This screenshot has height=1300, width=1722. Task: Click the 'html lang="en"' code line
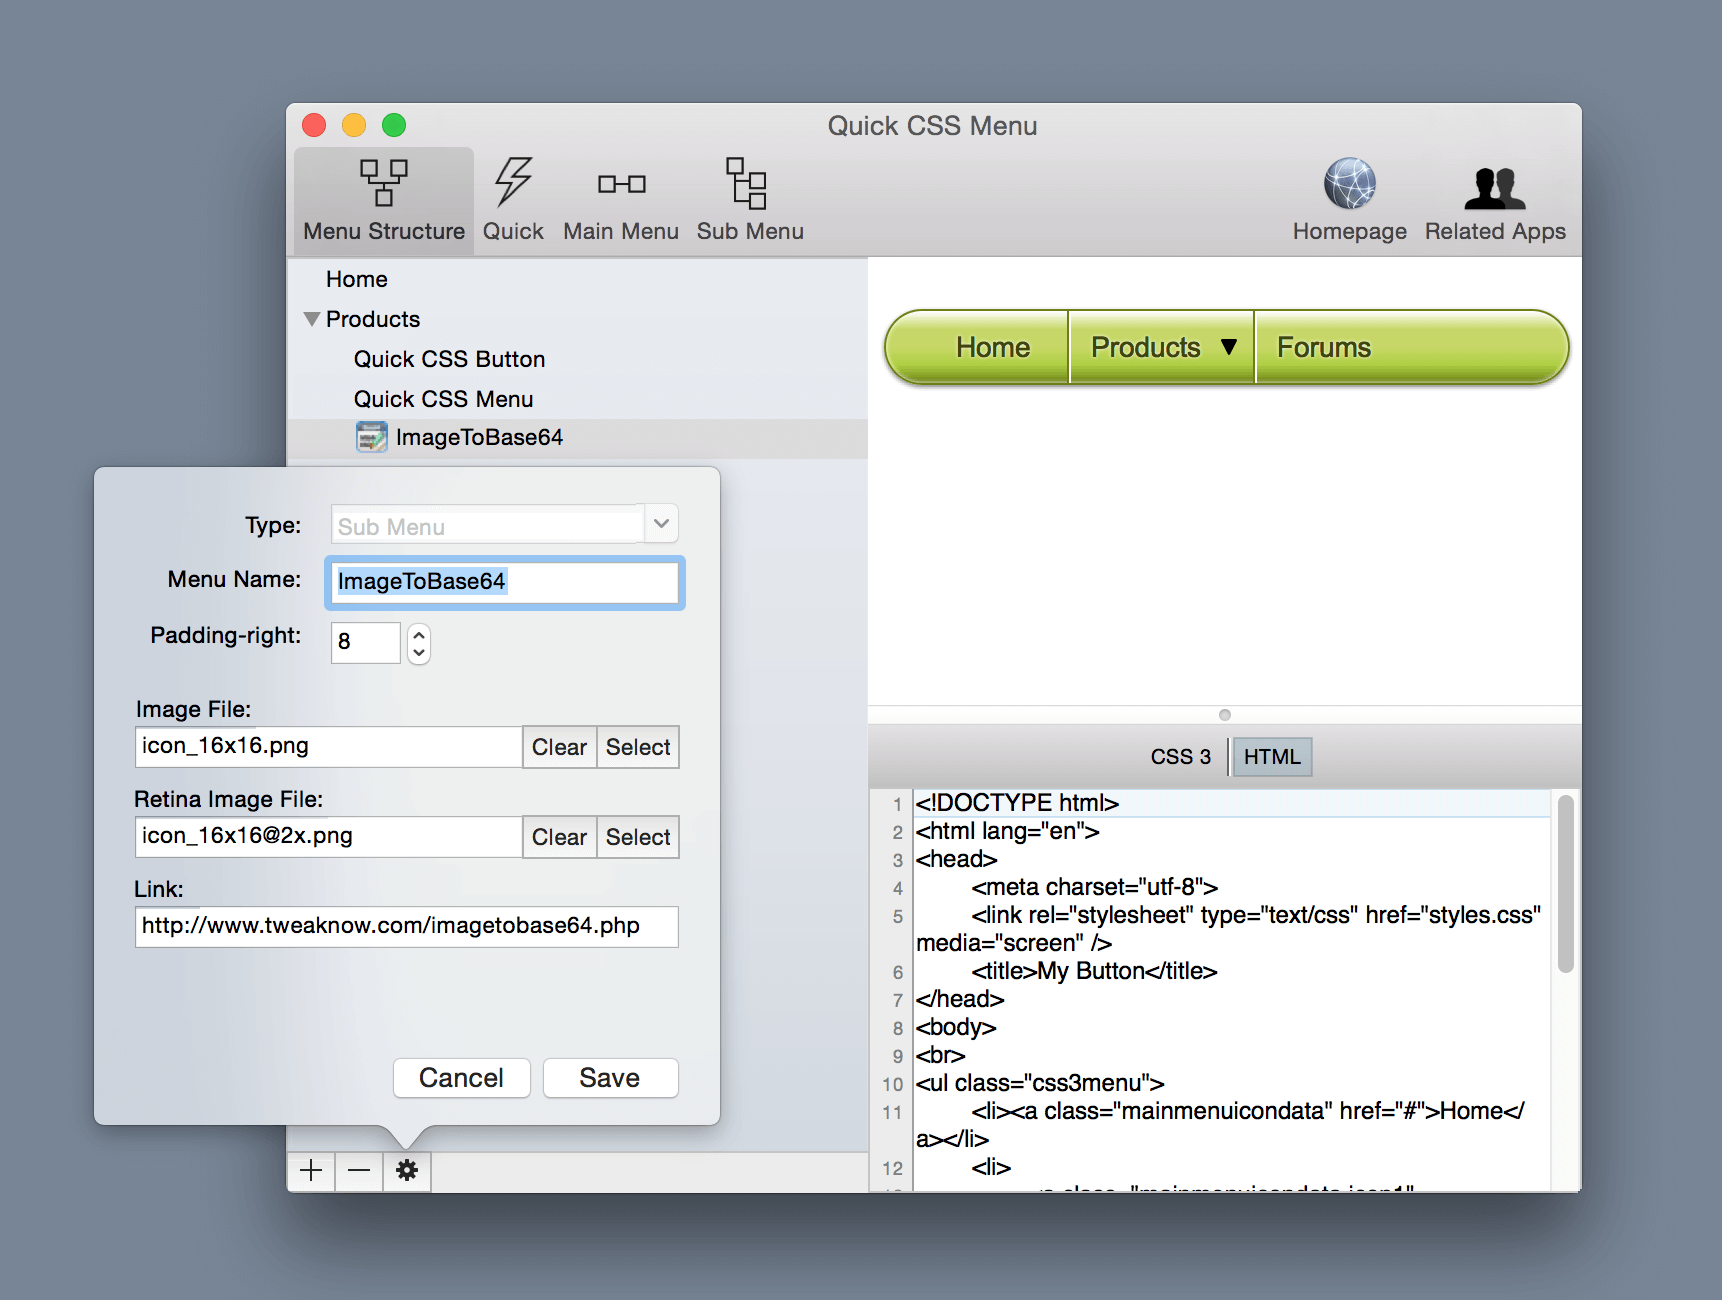1007,831
